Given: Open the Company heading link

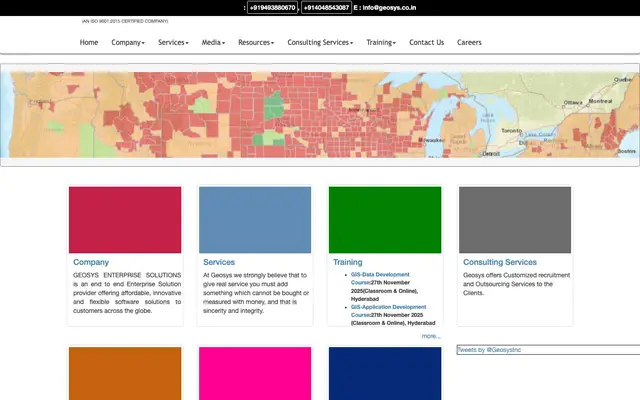Looking at the screenshot, I should click(91, 262).
